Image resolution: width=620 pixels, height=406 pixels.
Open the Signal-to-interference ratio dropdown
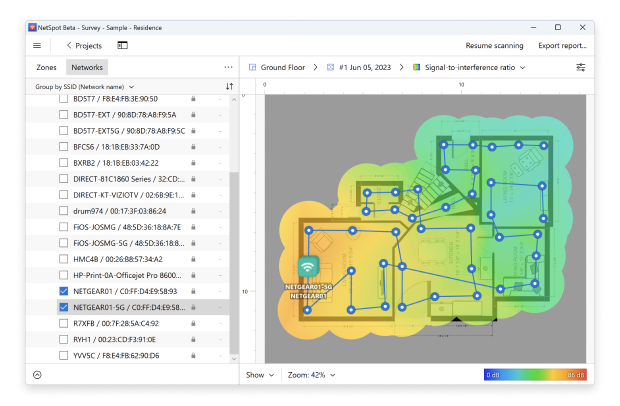[475, 67]
